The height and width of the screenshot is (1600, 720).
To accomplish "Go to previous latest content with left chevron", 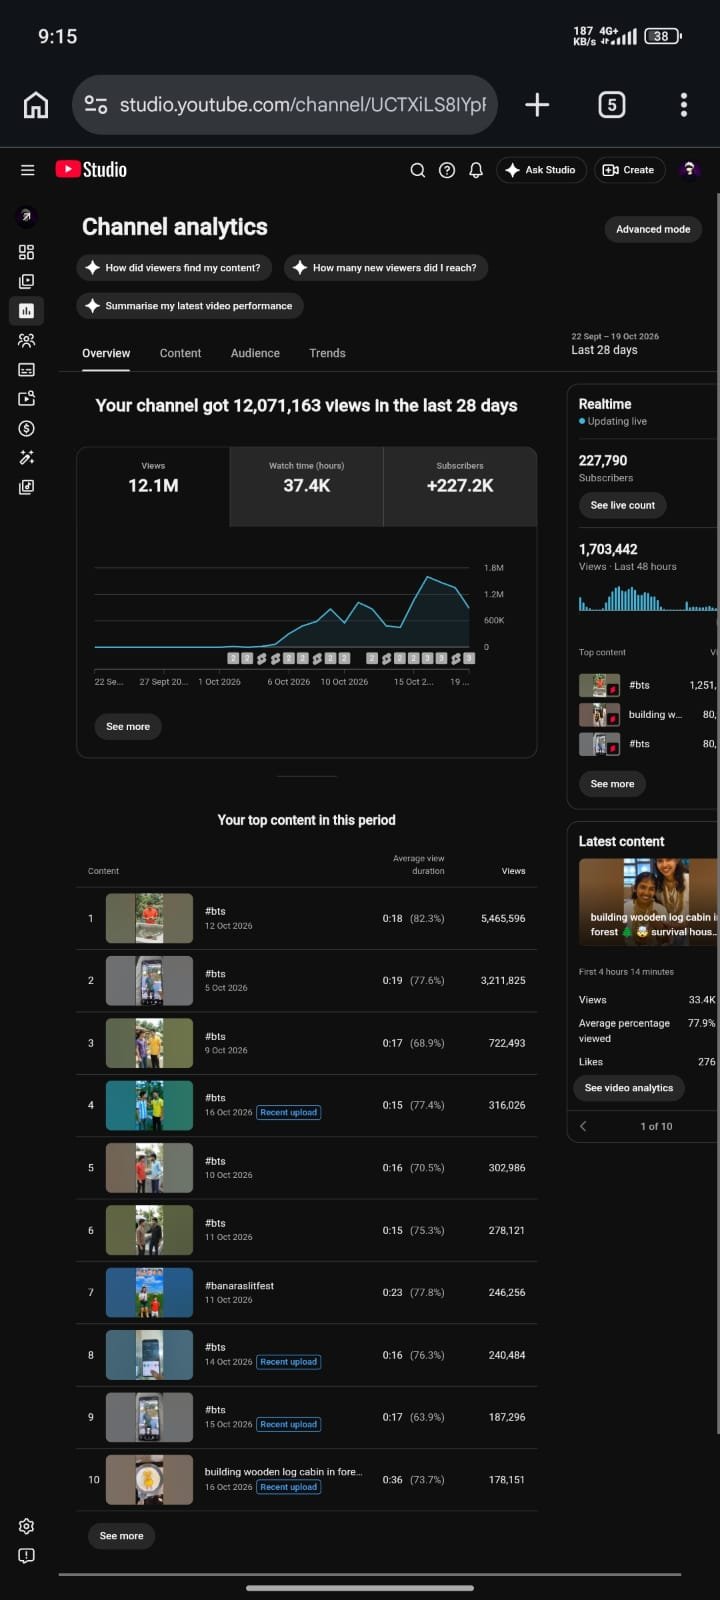I will click(x=583, y=1126).
